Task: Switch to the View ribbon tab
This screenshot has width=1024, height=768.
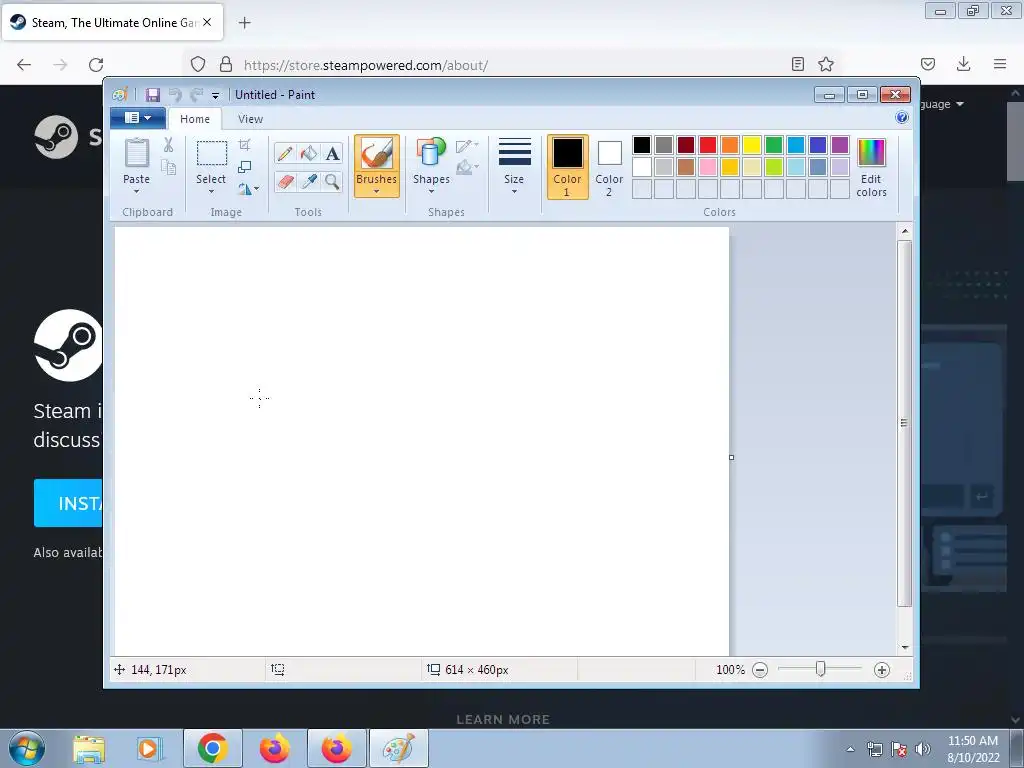Action: (250, 119)
